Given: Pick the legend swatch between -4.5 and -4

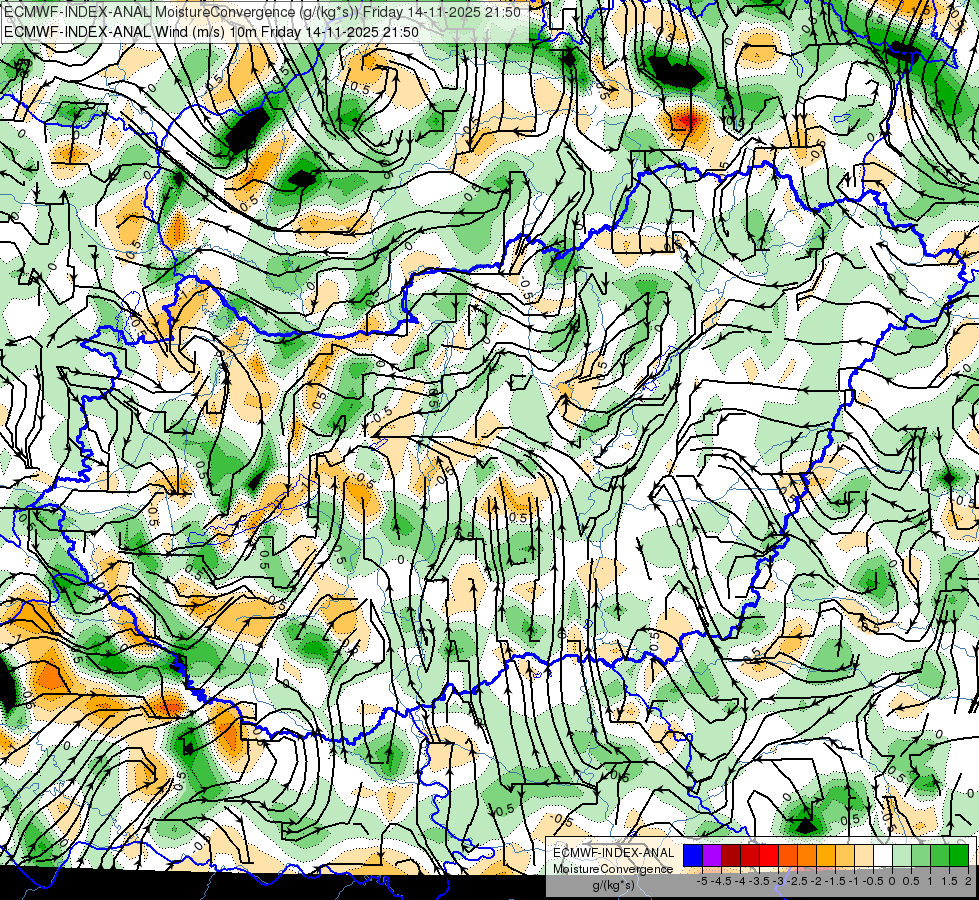Looking at the screenshot, I should tap(731, 856).
